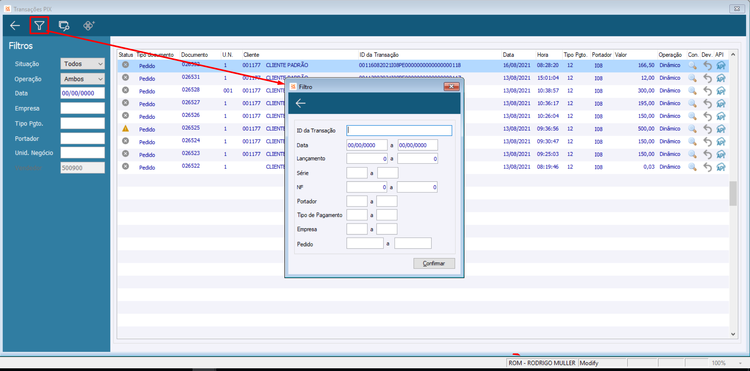Click the Data column header
The image size is (750, 371).
508,55
